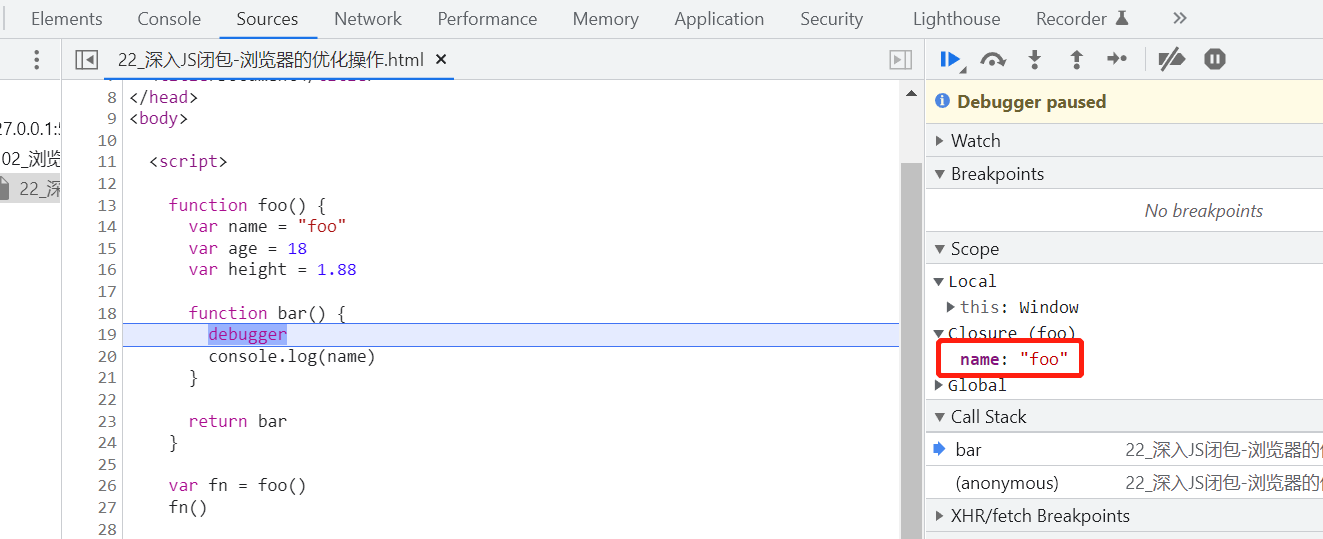
Task: Click line number 20 in gutter
Action: click(107, 356)
